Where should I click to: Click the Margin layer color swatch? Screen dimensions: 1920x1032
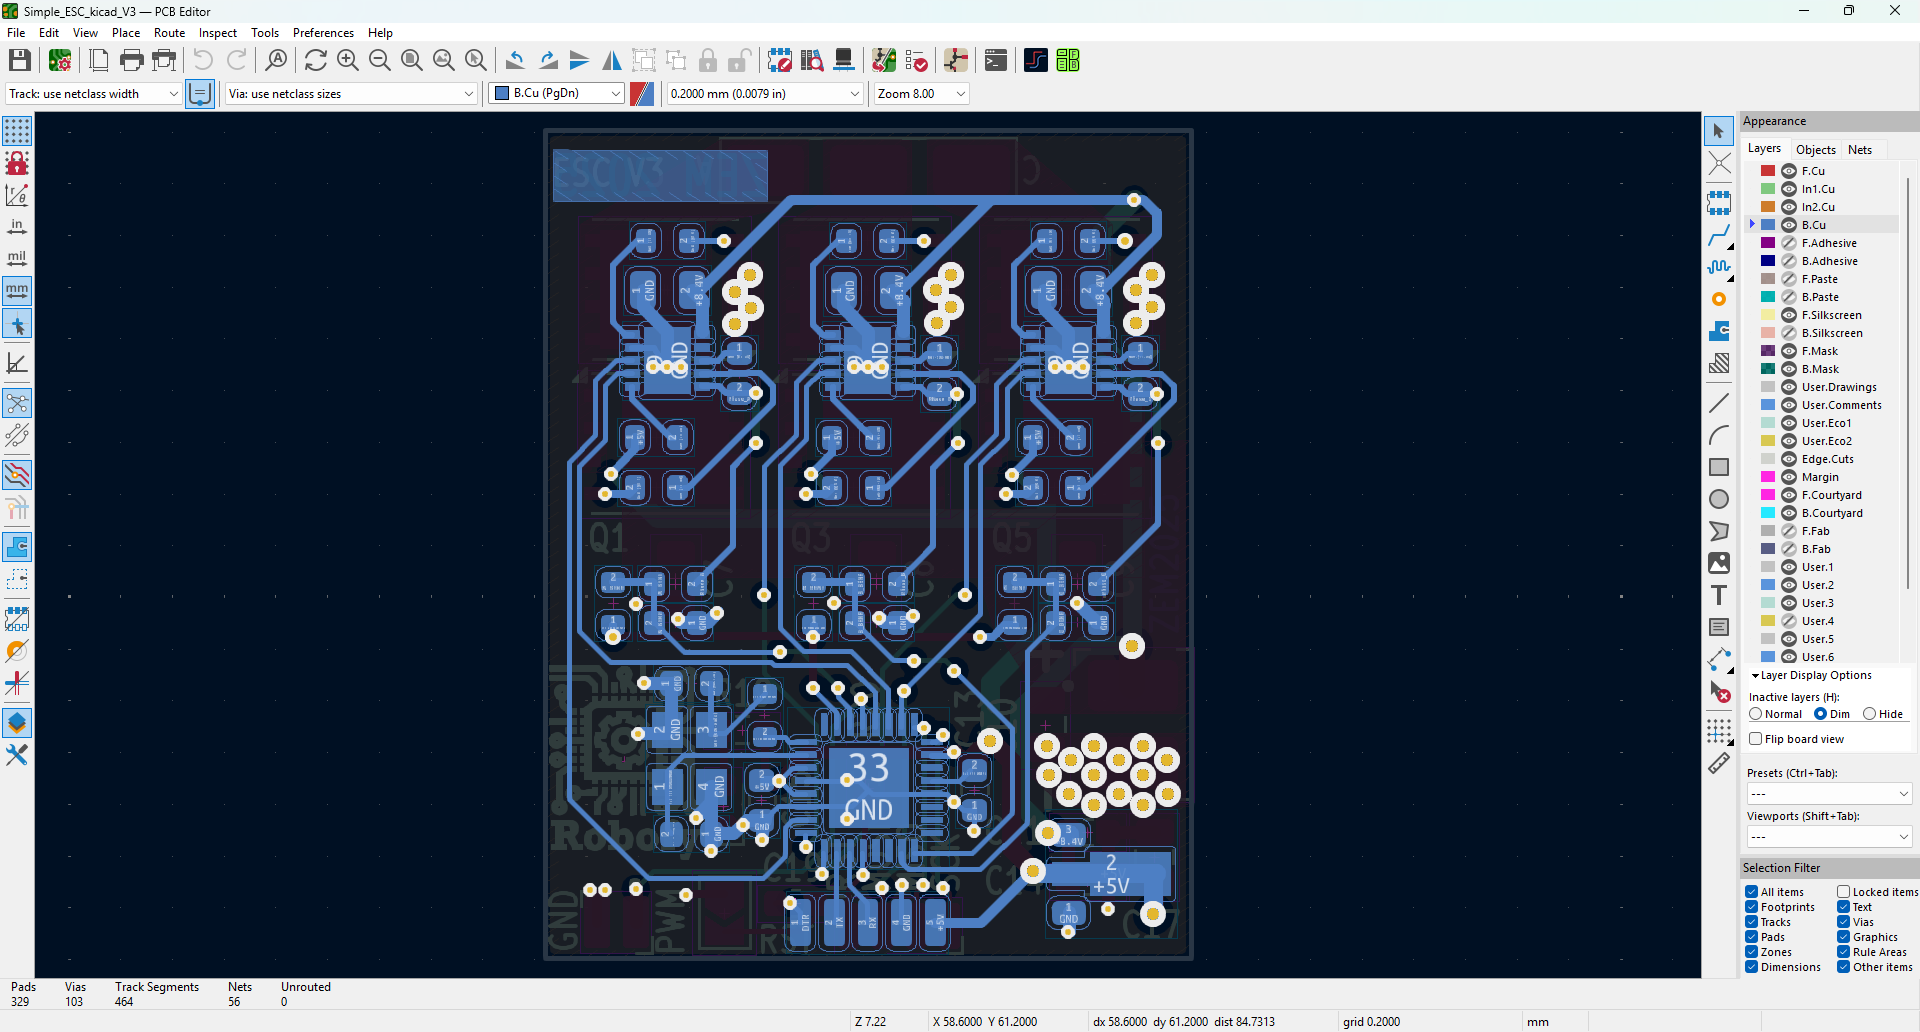(x=1768, y=477)
